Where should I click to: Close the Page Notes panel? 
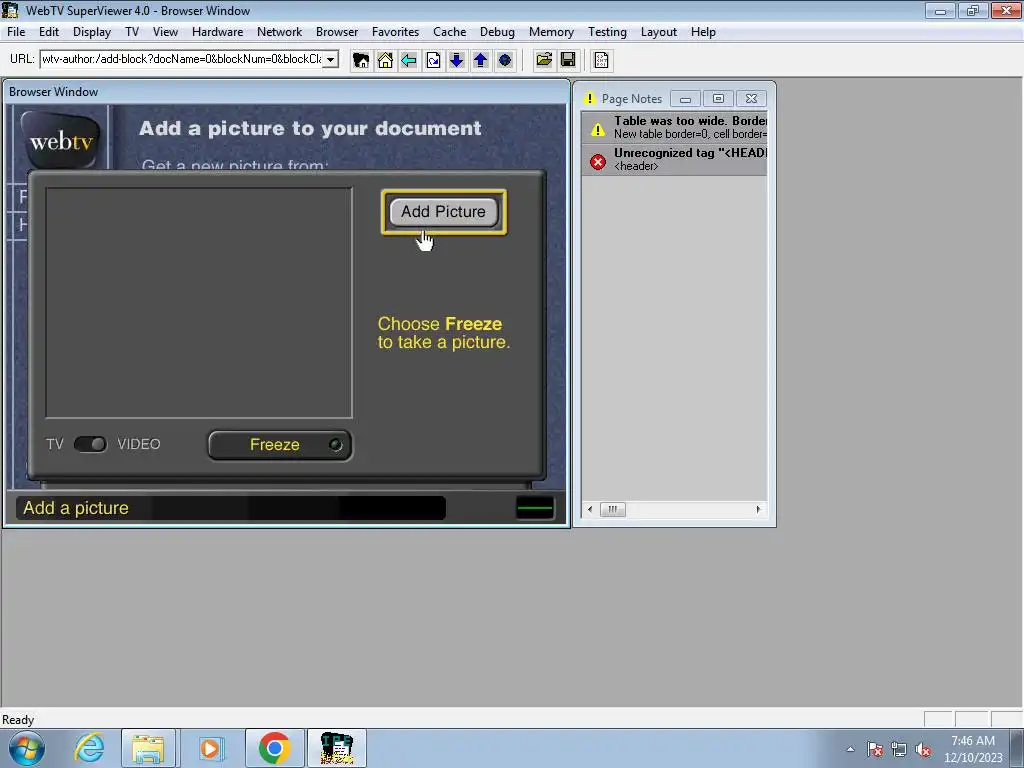[751, 99]
